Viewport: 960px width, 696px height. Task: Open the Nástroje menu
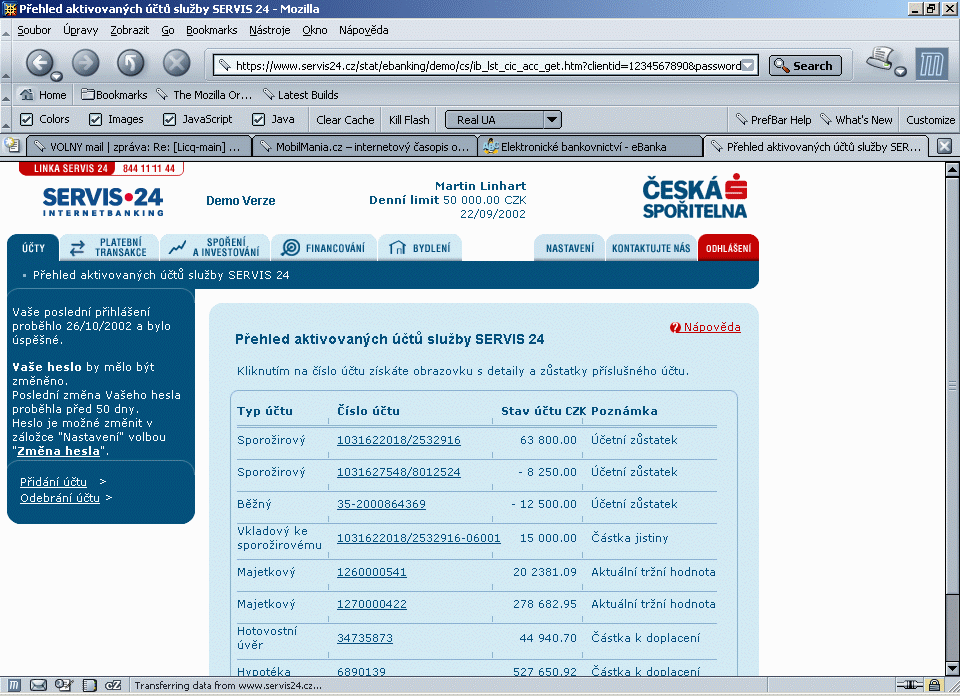click(x=269, y=30)
